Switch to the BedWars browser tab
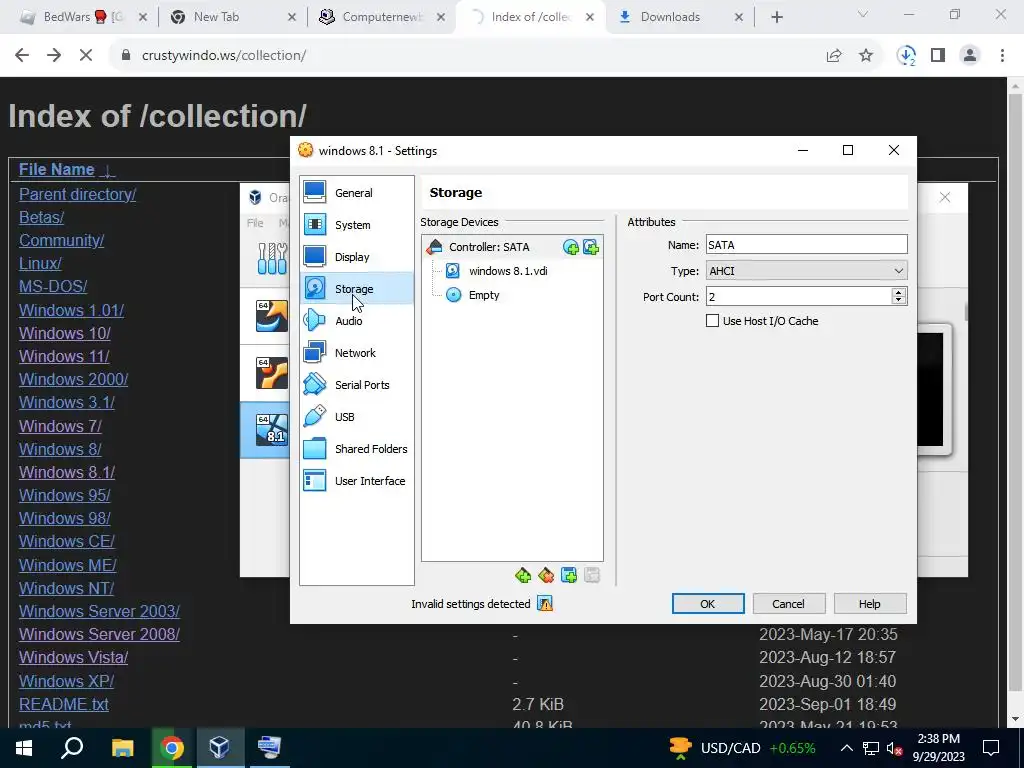 coord(84,17)
